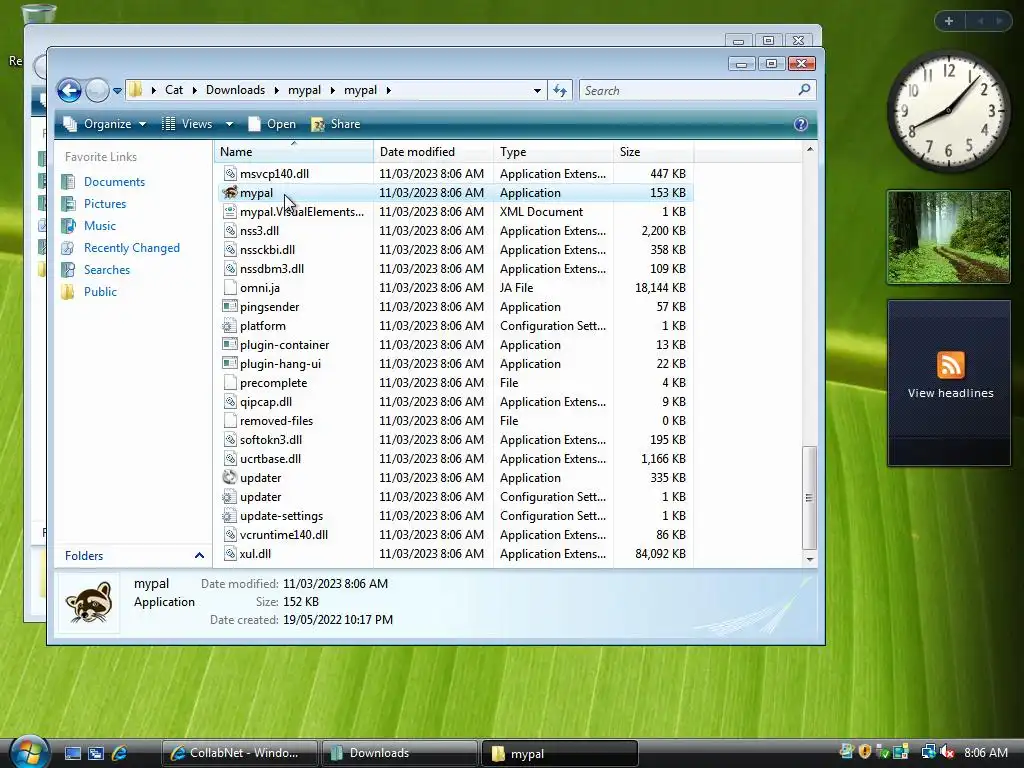Click View headlines on feed gadget
The width and height of the screenshot is (1024, 768).
point(950,393)
